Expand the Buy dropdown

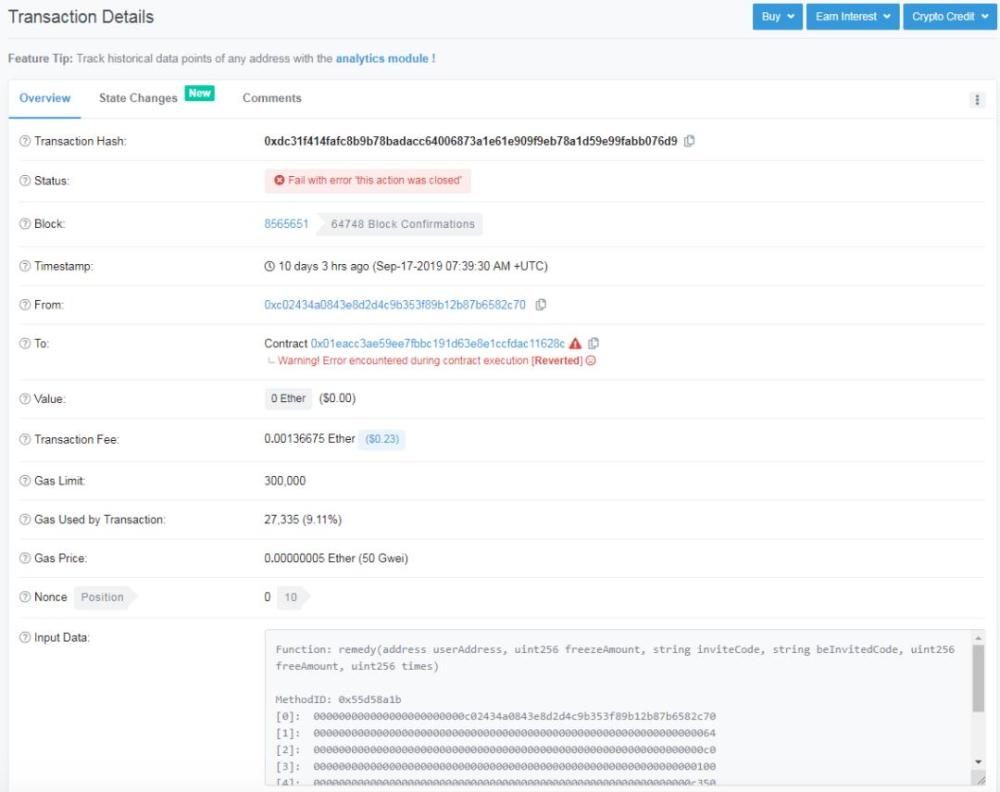point(777,17)
